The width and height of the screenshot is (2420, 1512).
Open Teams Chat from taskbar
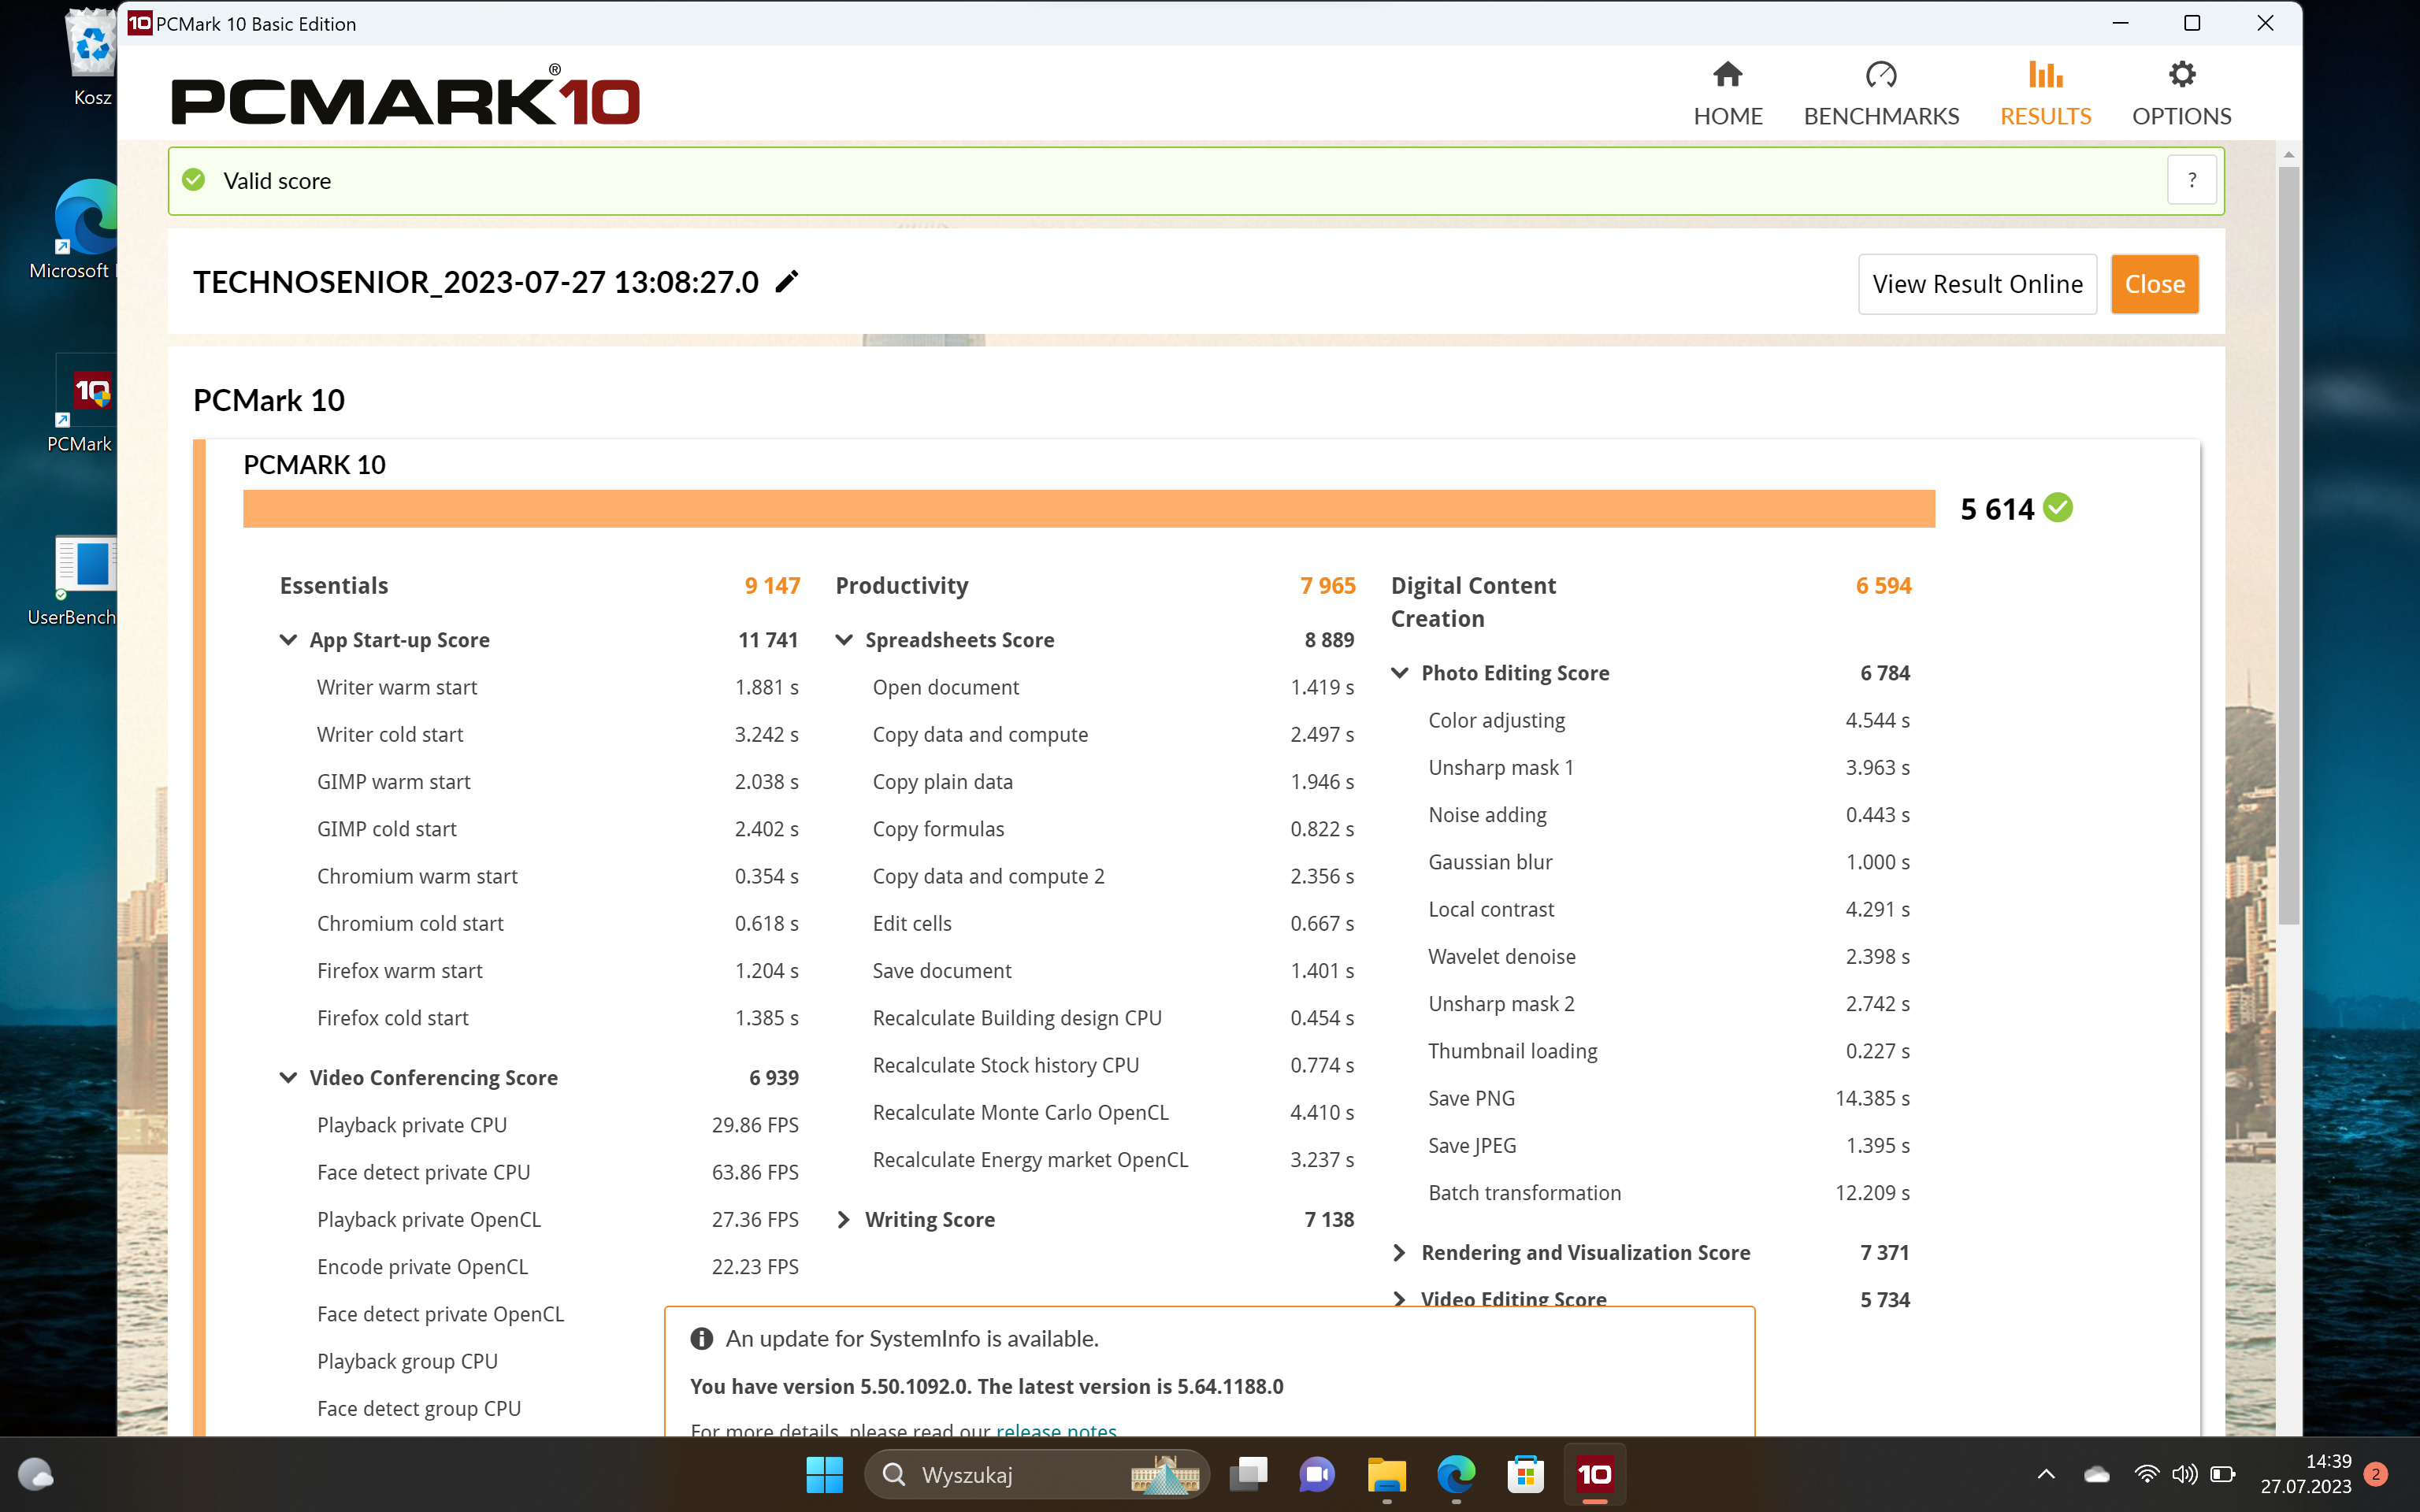click(x=1317, y=1474)
